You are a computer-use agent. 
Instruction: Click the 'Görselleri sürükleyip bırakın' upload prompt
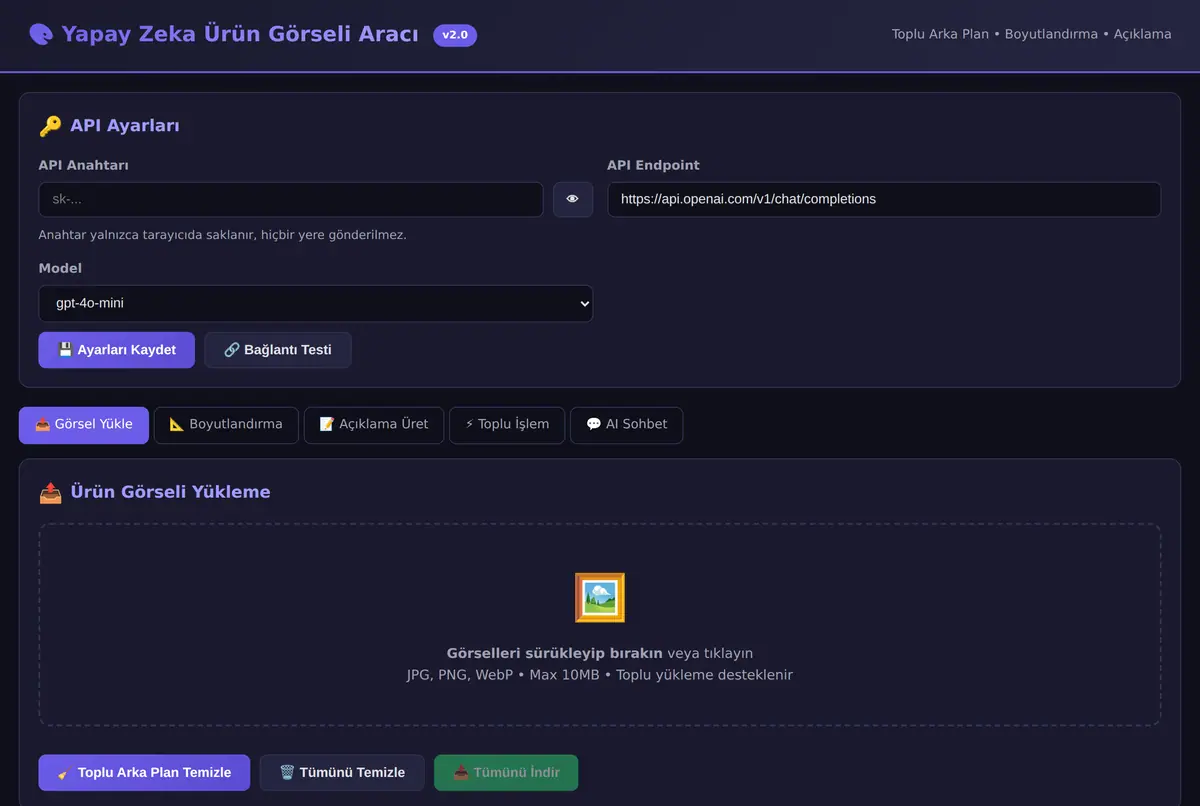[600, 653]
